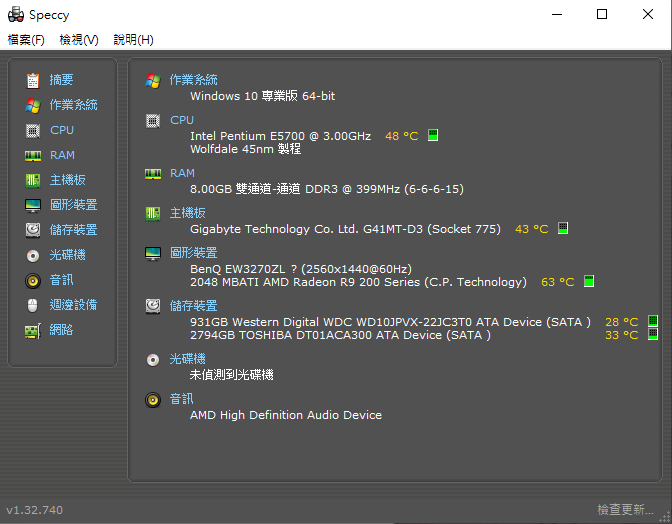672x524 pixels.
Task: Click Western Digital drive temperature 28 °C
Action: point(621,322)
